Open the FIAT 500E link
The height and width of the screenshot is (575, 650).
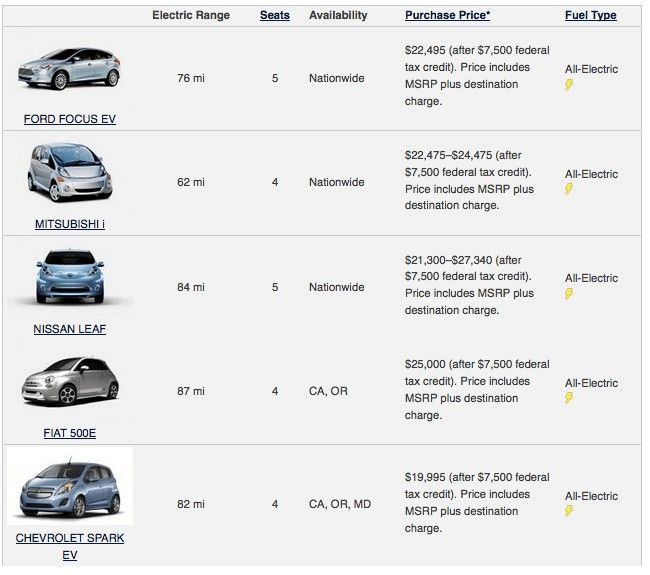[x=70, y=433]
